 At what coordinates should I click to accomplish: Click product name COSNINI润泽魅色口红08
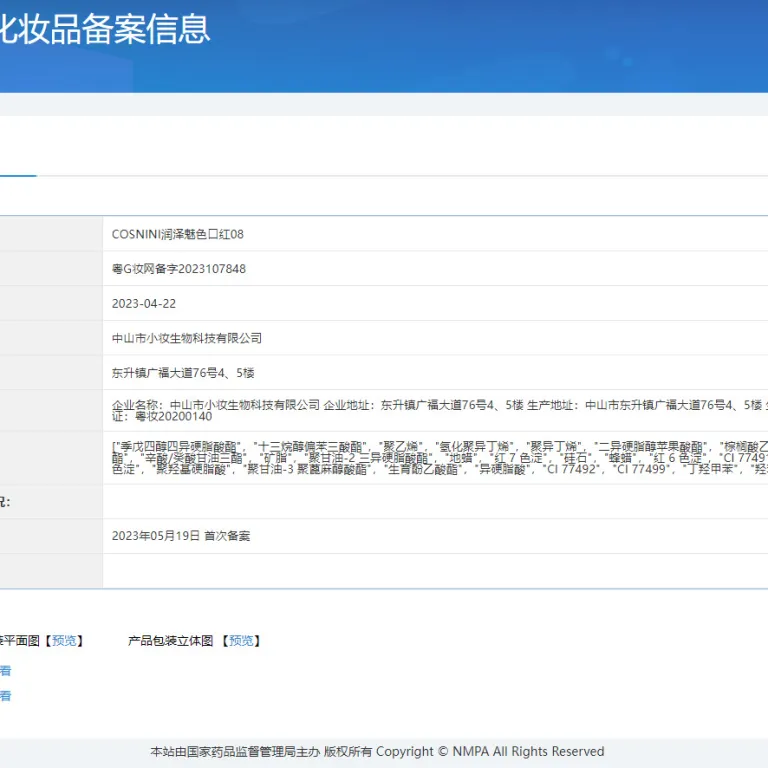point(178,234)
